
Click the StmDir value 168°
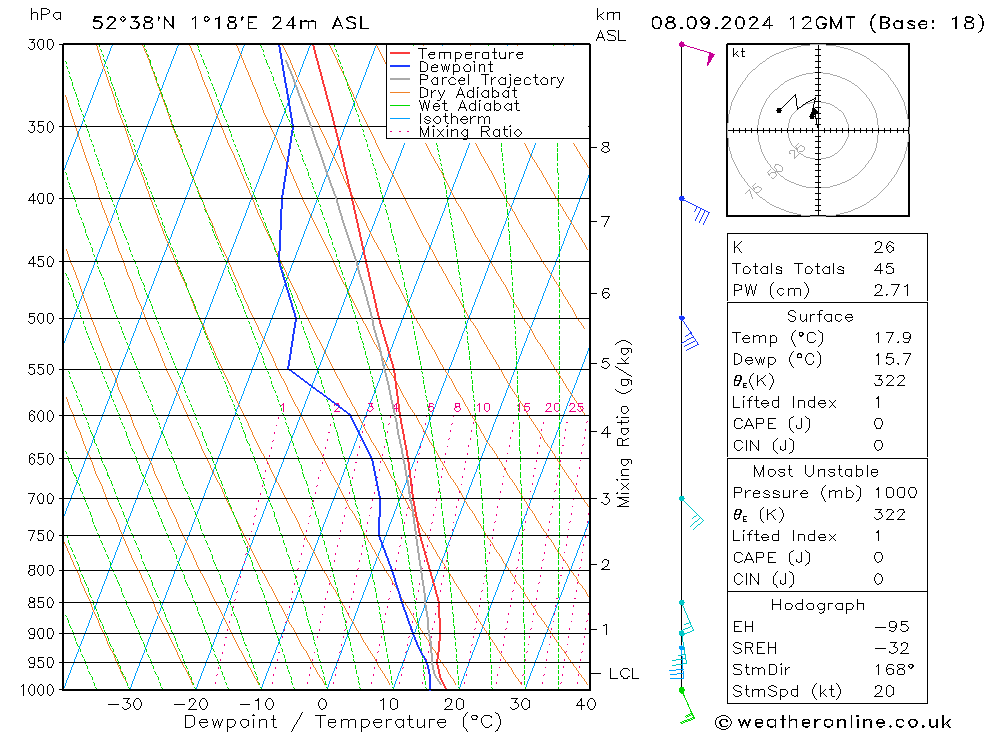894,670
